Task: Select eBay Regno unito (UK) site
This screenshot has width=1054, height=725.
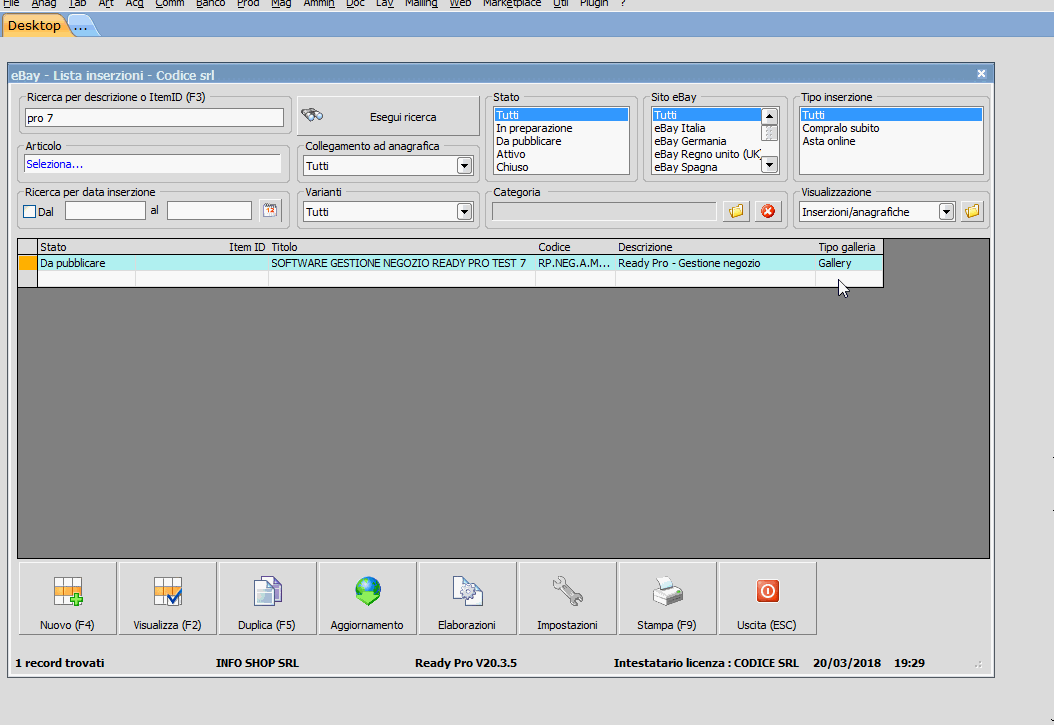Action: coord(707,155)
